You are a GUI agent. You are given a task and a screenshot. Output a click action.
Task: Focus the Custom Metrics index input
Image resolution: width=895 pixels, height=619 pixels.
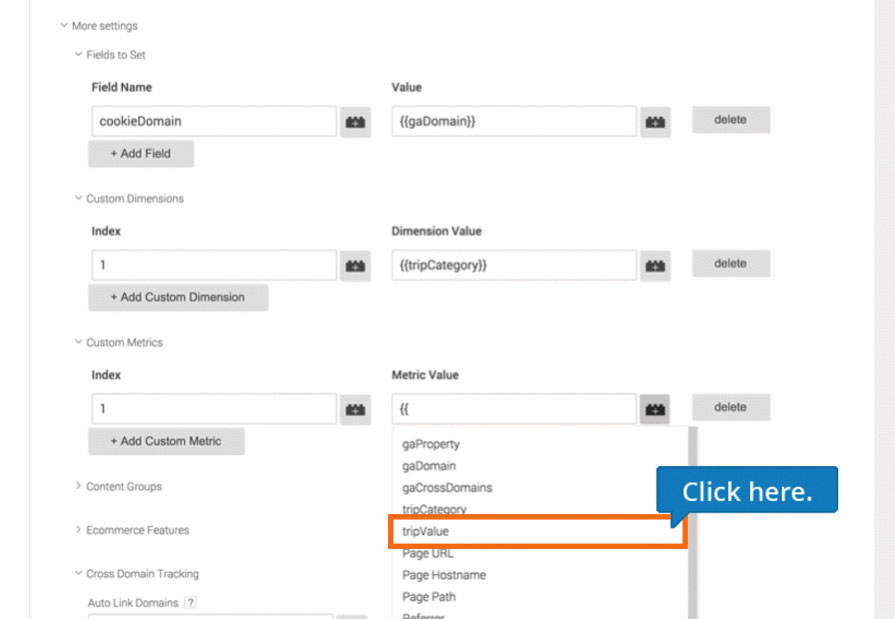click(214, 409)
